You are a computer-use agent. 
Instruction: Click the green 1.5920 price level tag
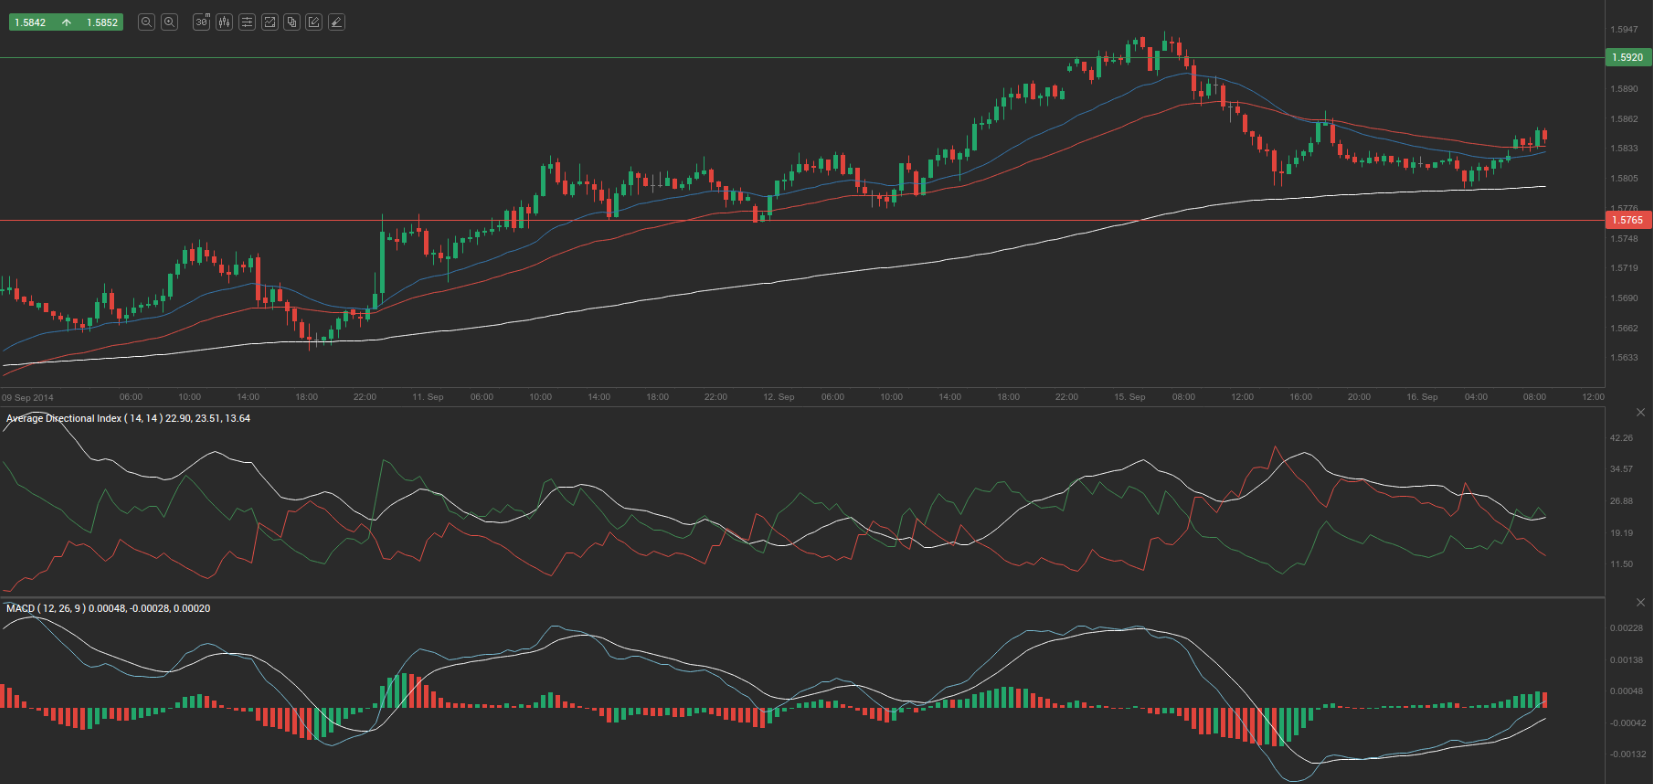click(x=1627, y=58)
